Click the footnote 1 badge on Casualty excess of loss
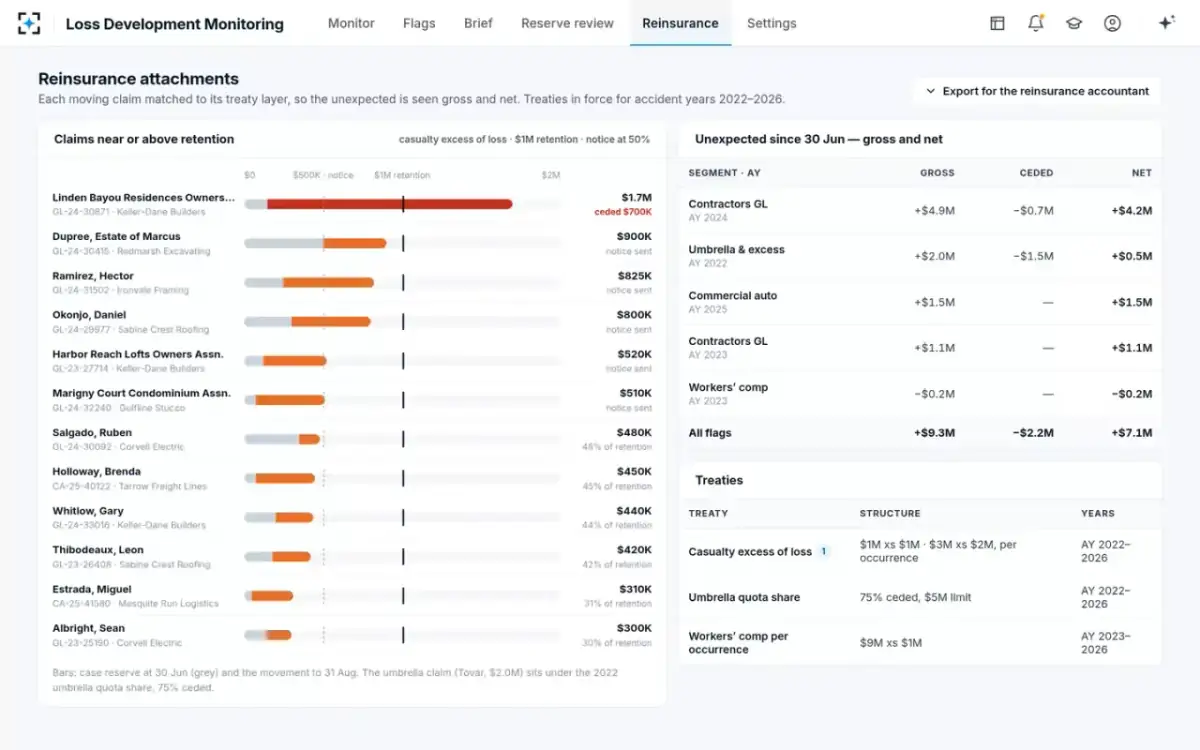Image resolution: width=1200 pixels, height=750 pixels. (824, 551)
